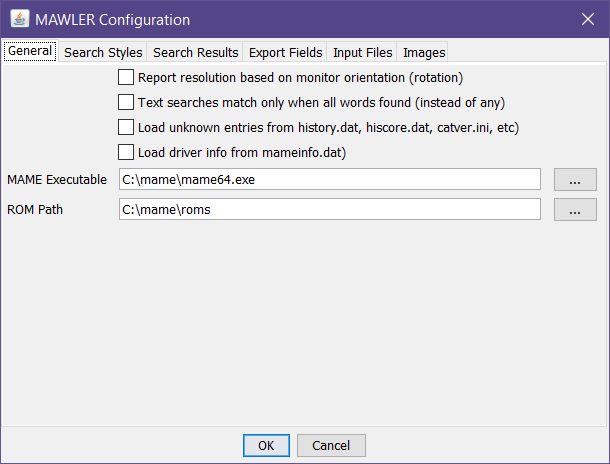Focus the ROM Path text field
This screenshot has height=464, width=610.
(x=329, y=210)
